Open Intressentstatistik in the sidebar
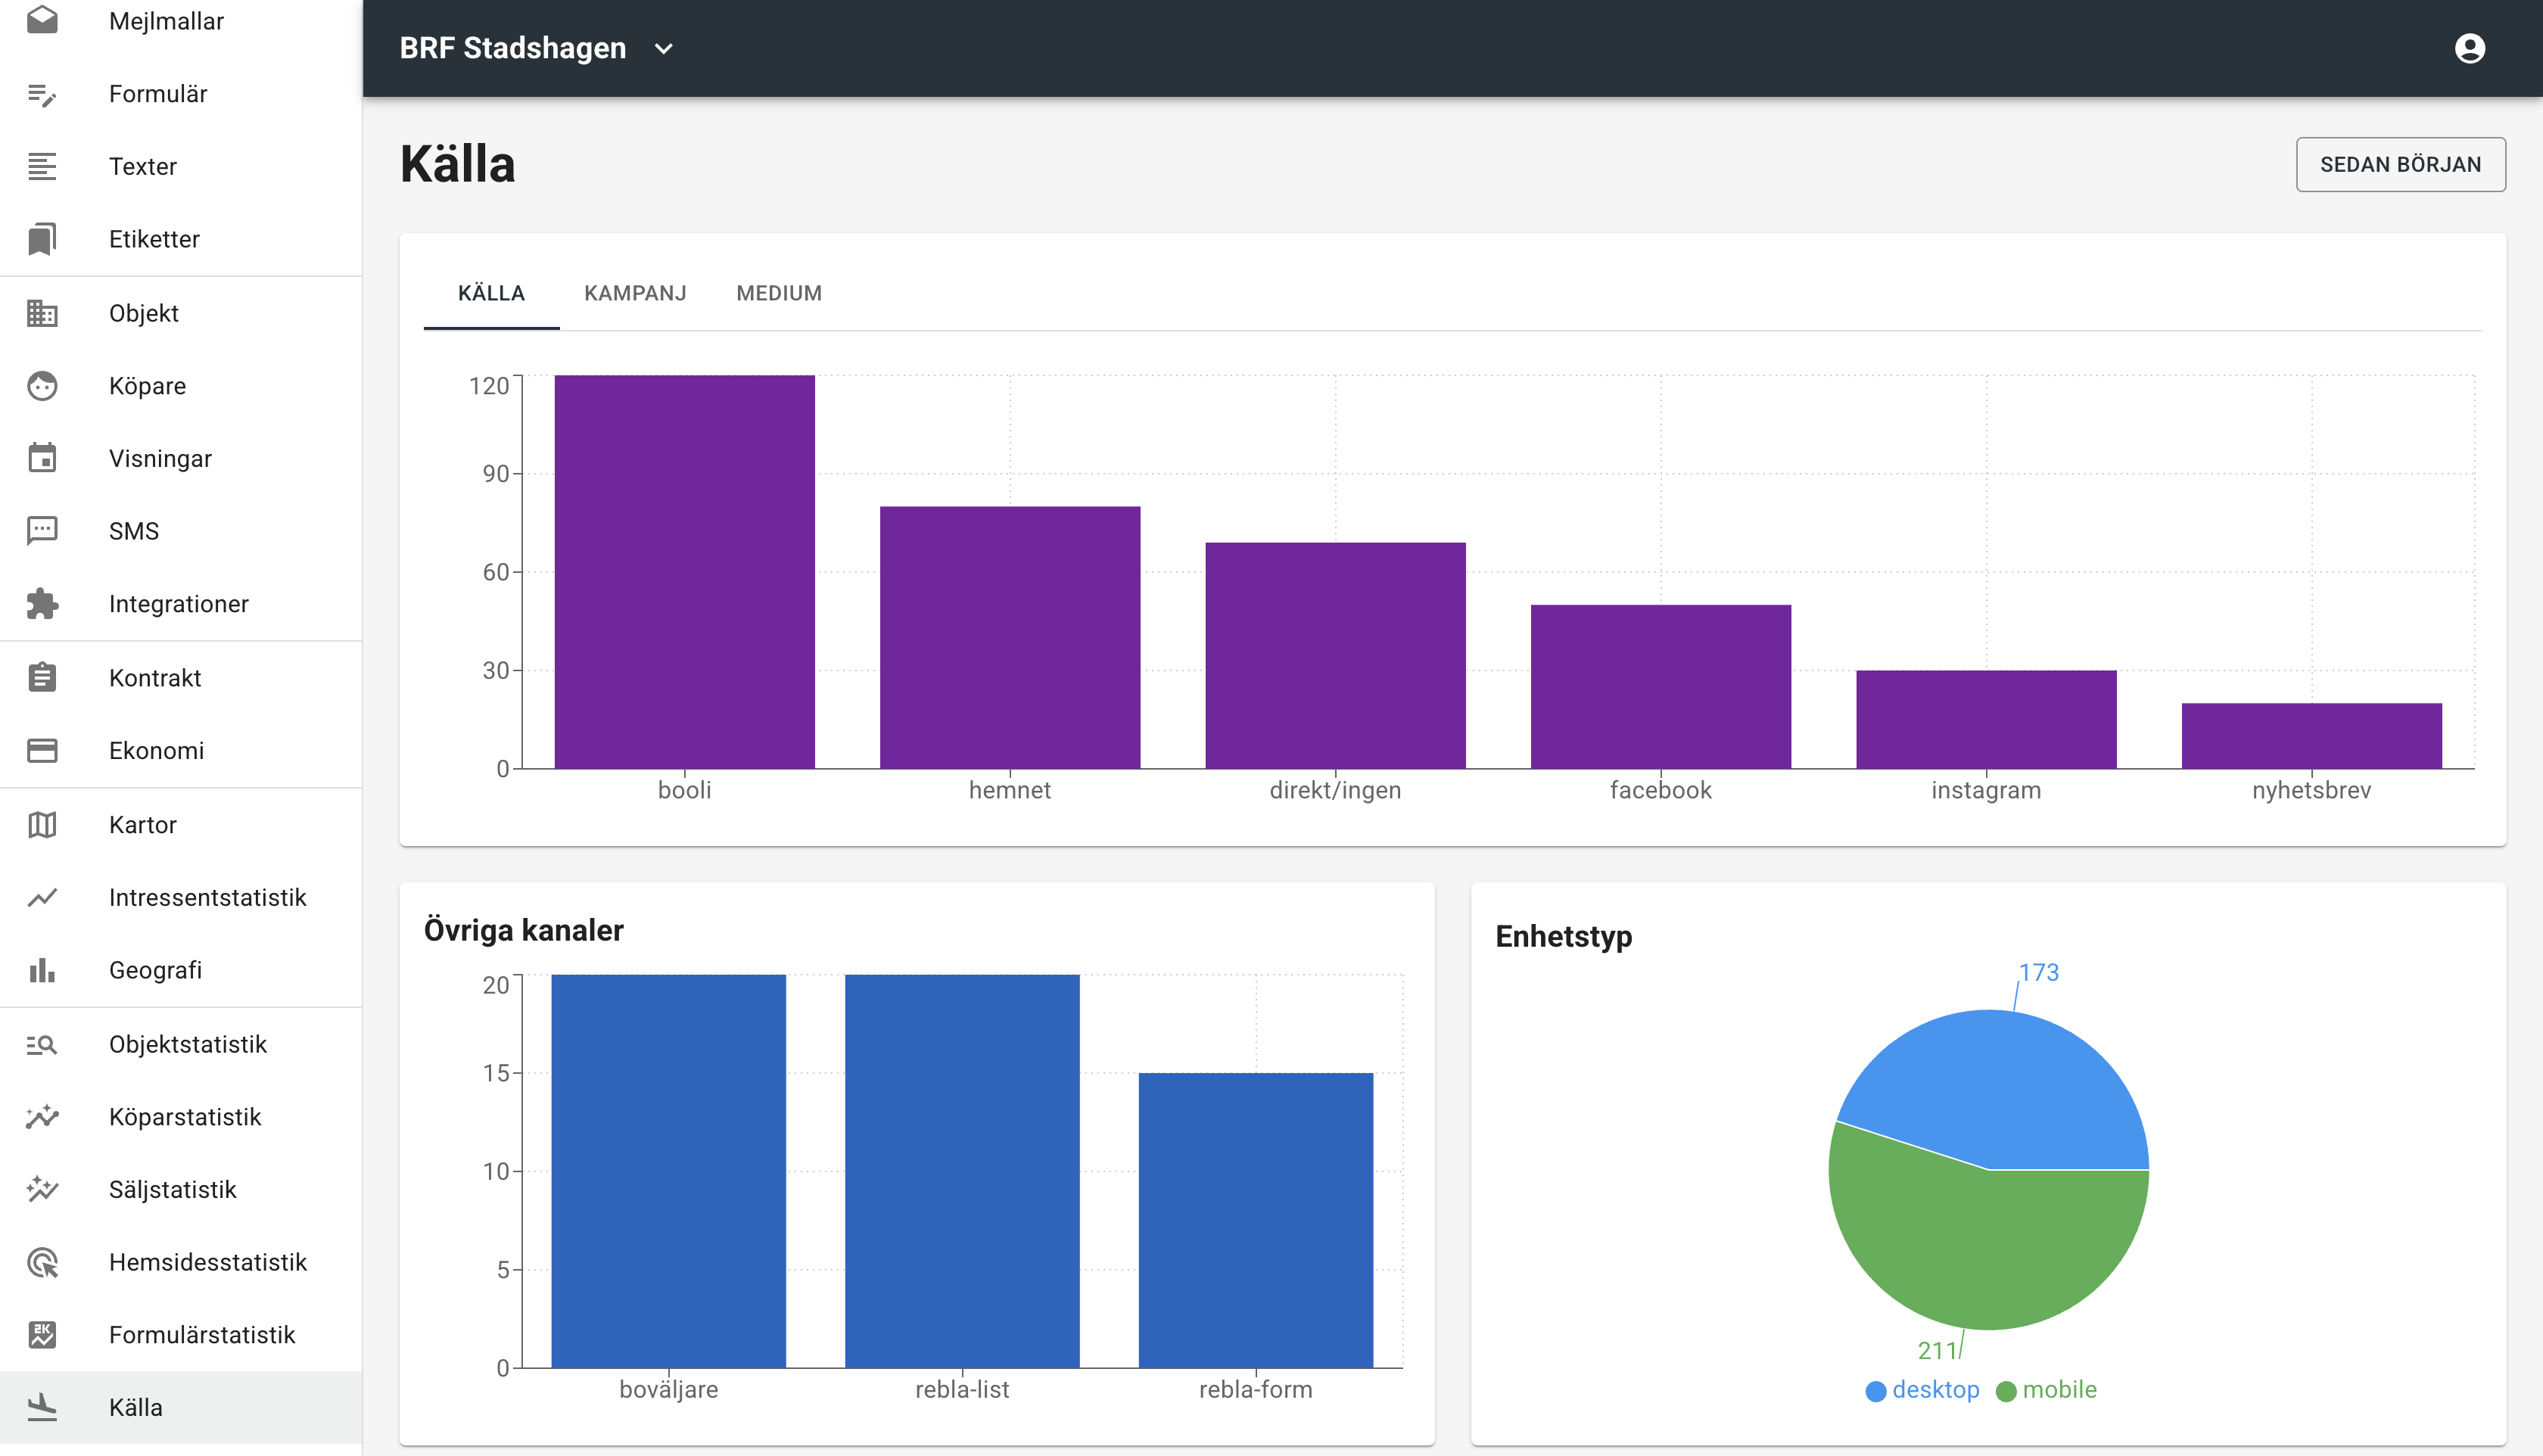 pos(207,897)
